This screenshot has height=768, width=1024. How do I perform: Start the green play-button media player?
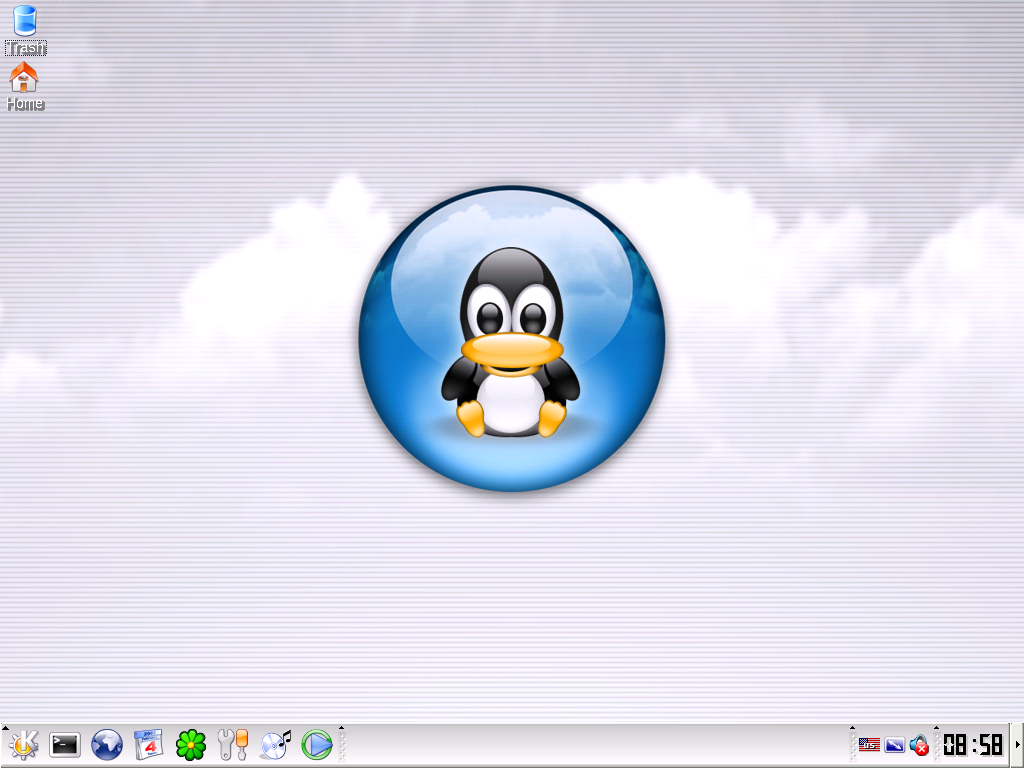pyautogui.click(x=317, y=744)
